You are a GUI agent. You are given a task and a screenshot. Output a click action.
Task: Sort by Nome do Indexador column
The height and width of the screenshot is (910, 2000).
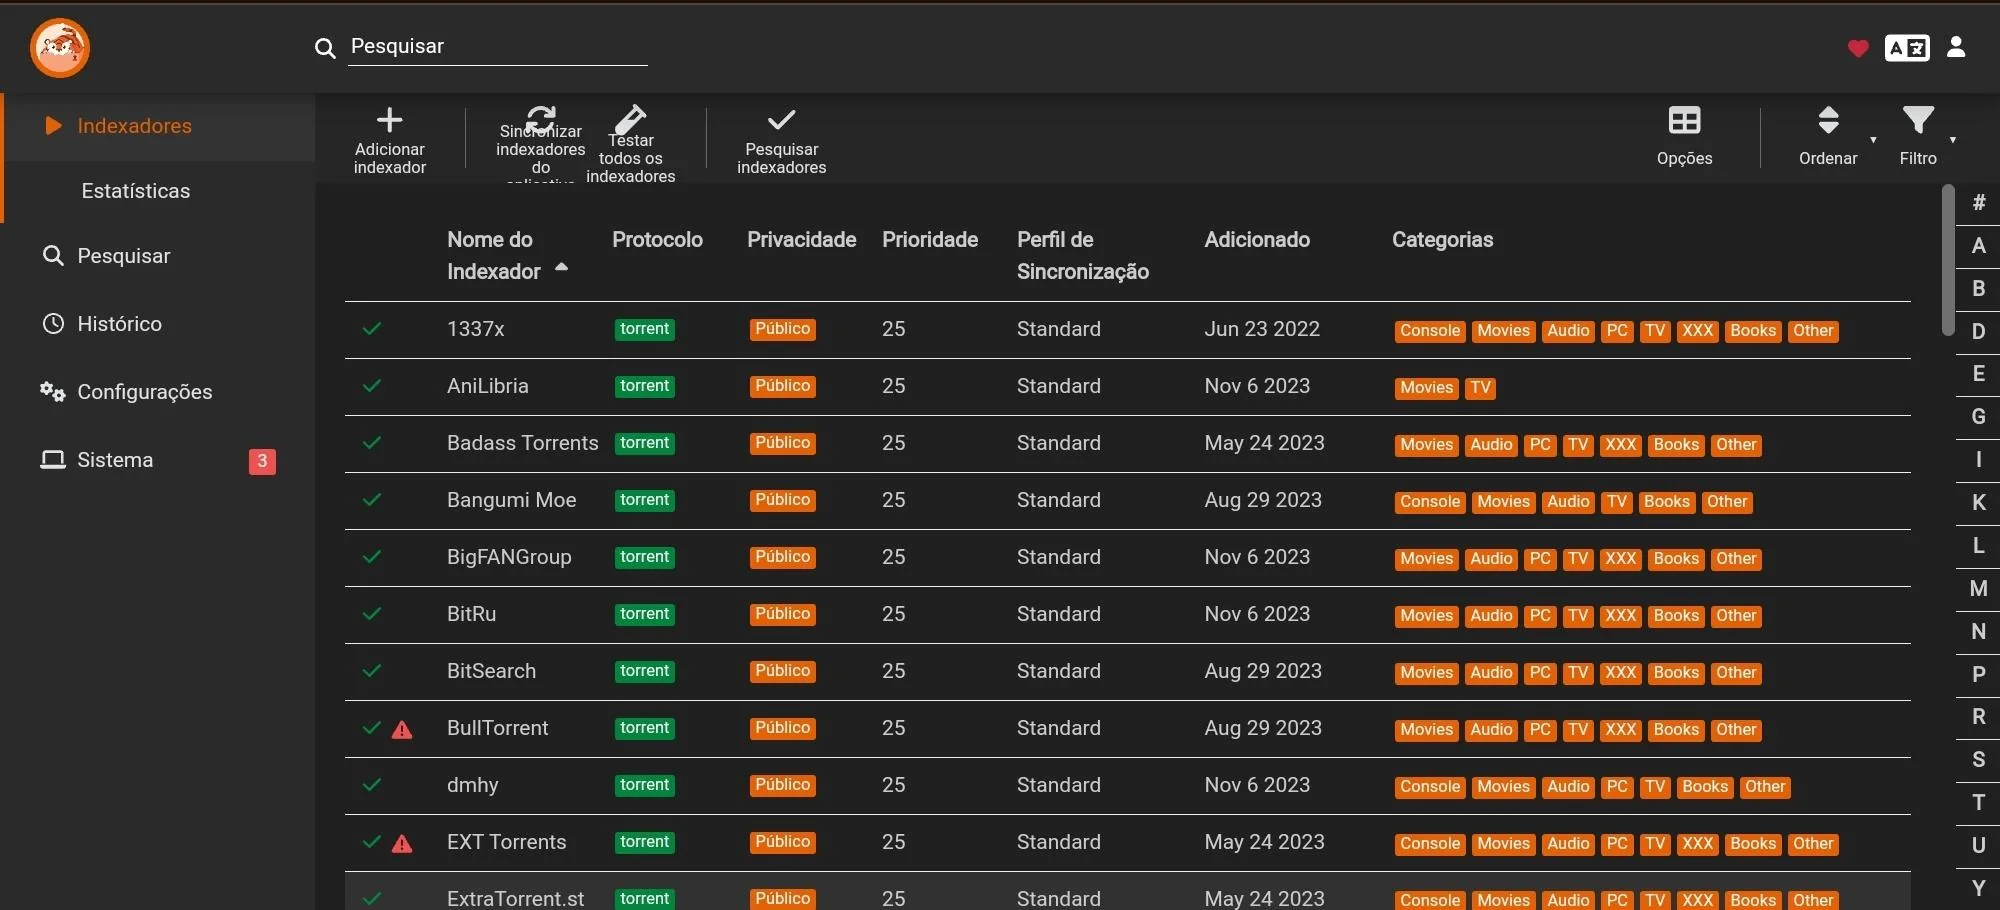click(493, 255)
